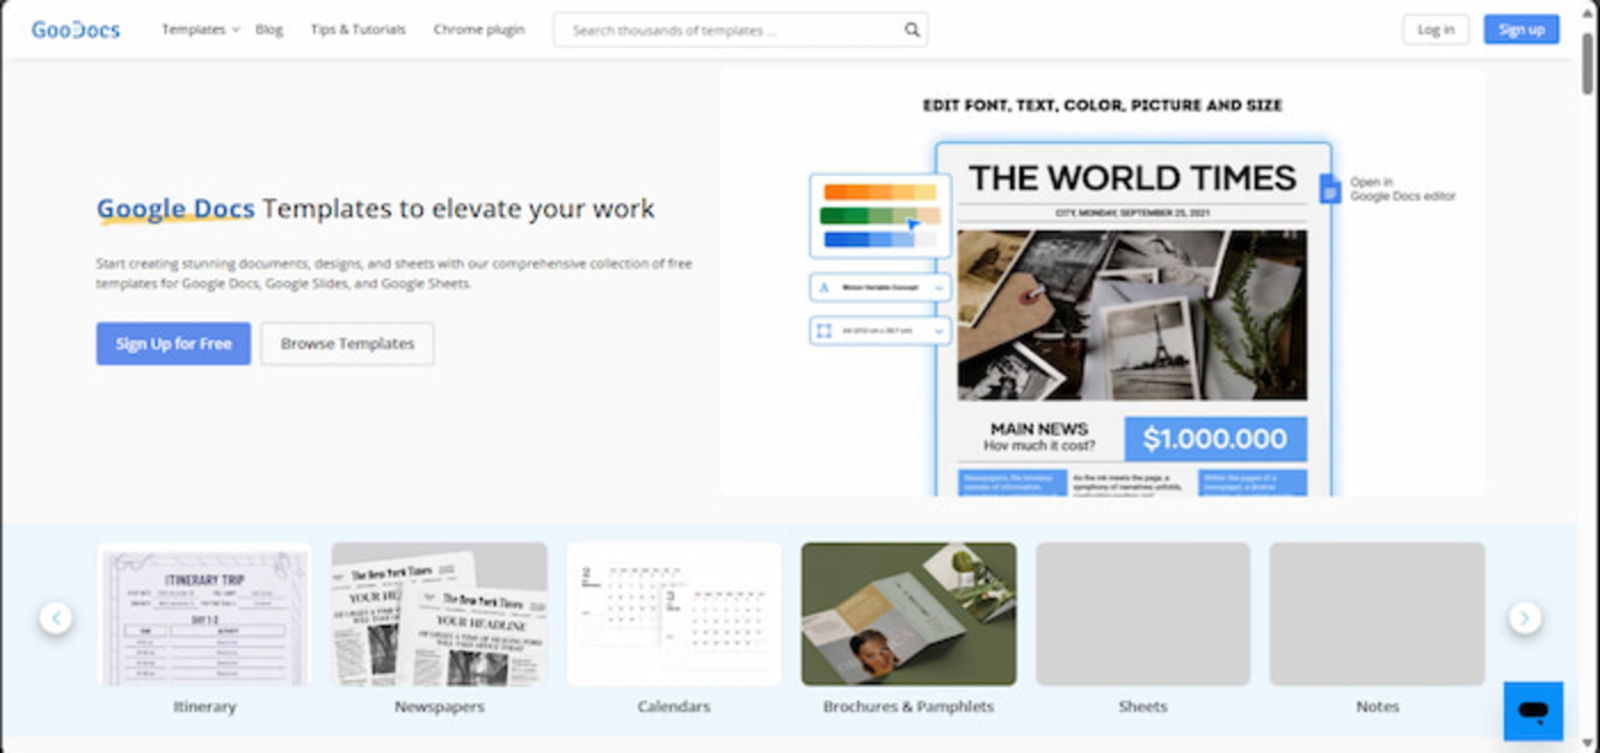Open the Chrome plugin page
This screenshot has width=1600, height=753.
point(479,30)
